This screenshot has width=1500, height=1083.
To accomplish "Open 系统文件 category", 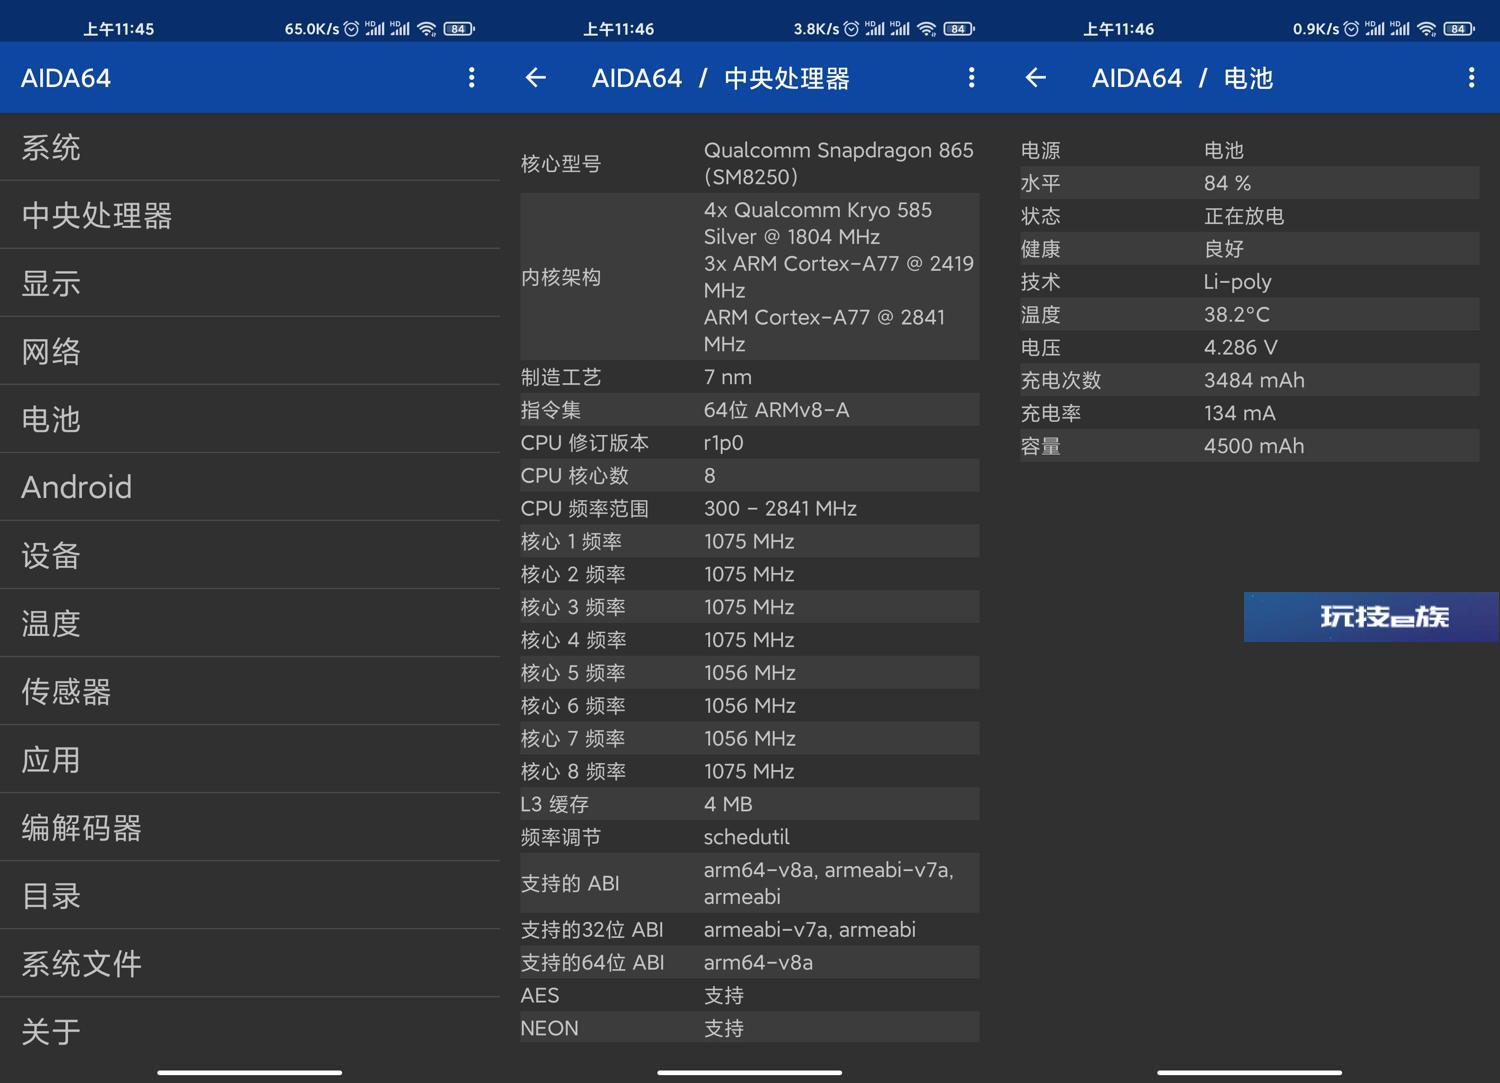I will pos(250,964).
